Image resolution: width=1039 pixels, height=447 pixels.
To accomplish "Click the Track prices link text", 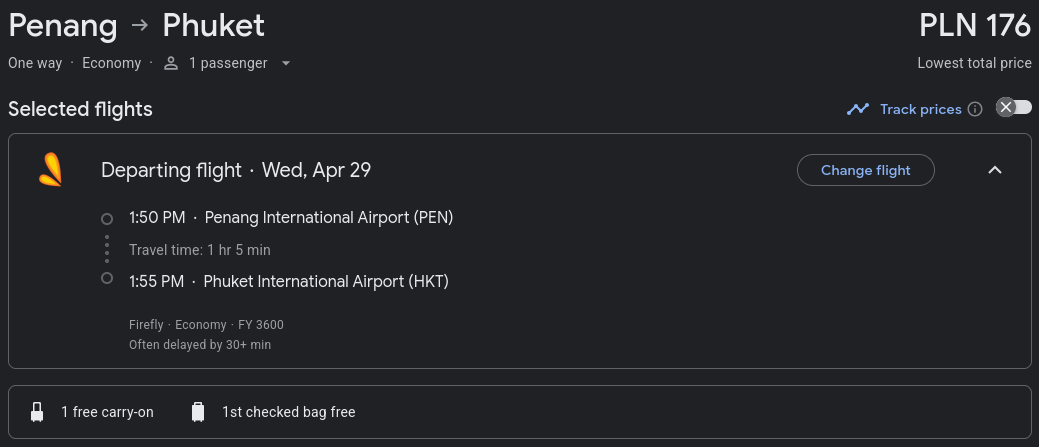I will pyautogui.click(x=920, y=109).
